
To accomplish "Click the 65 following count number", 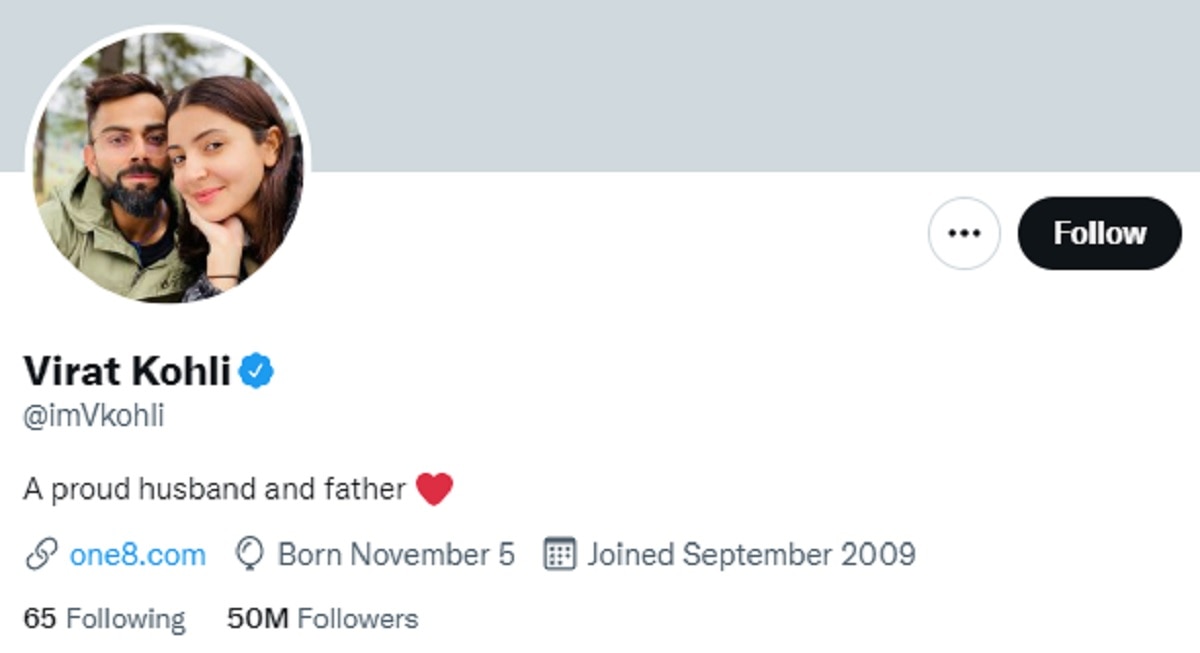I will 41,618.
